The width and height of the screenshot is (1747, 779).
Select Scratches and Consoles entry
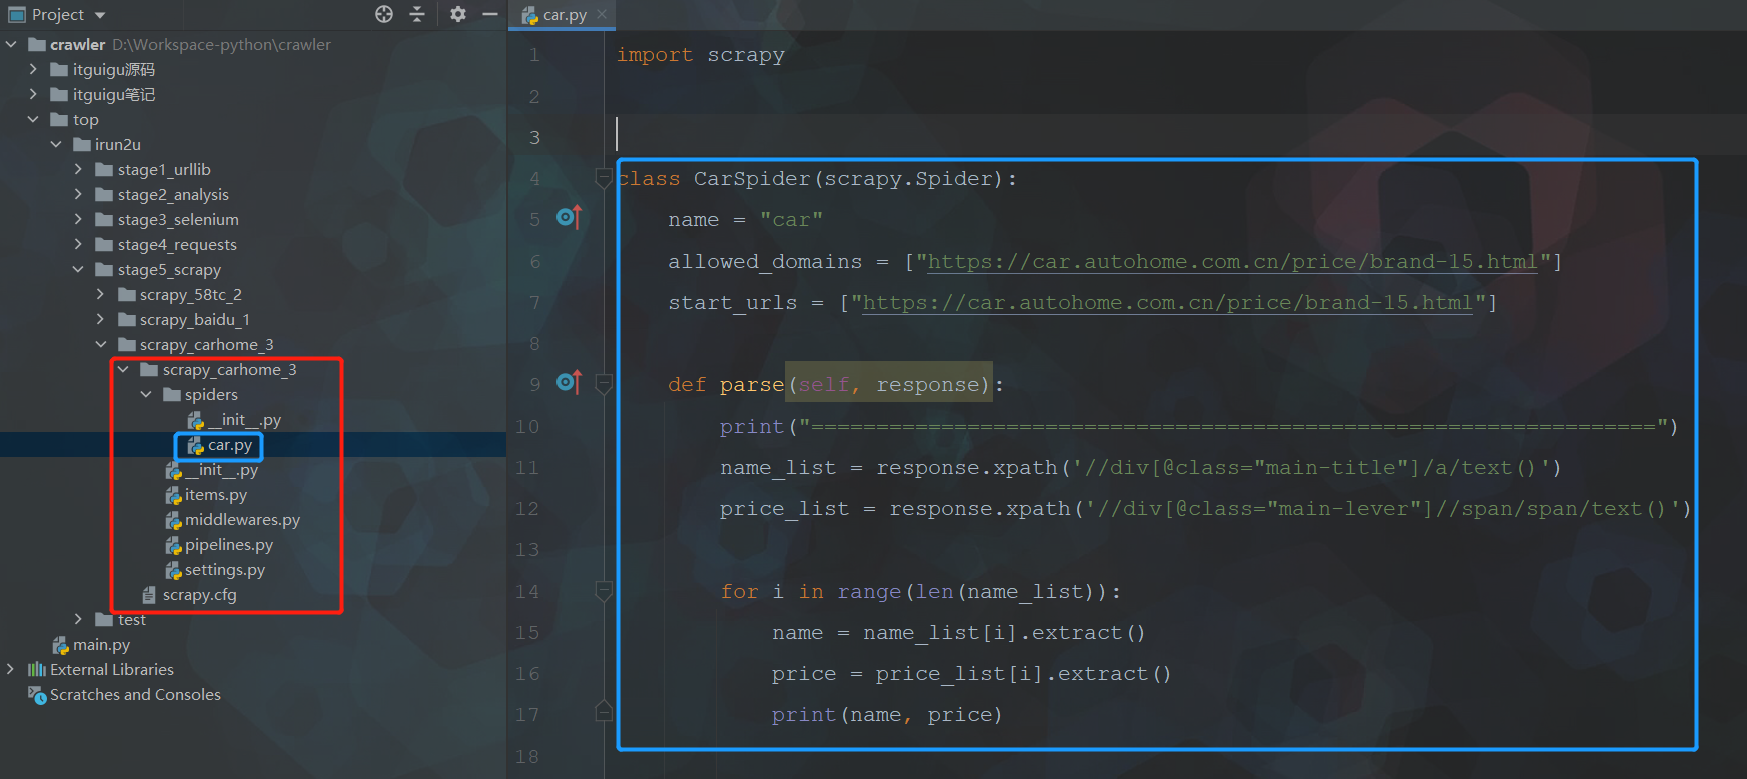click(x=135, y=695)
